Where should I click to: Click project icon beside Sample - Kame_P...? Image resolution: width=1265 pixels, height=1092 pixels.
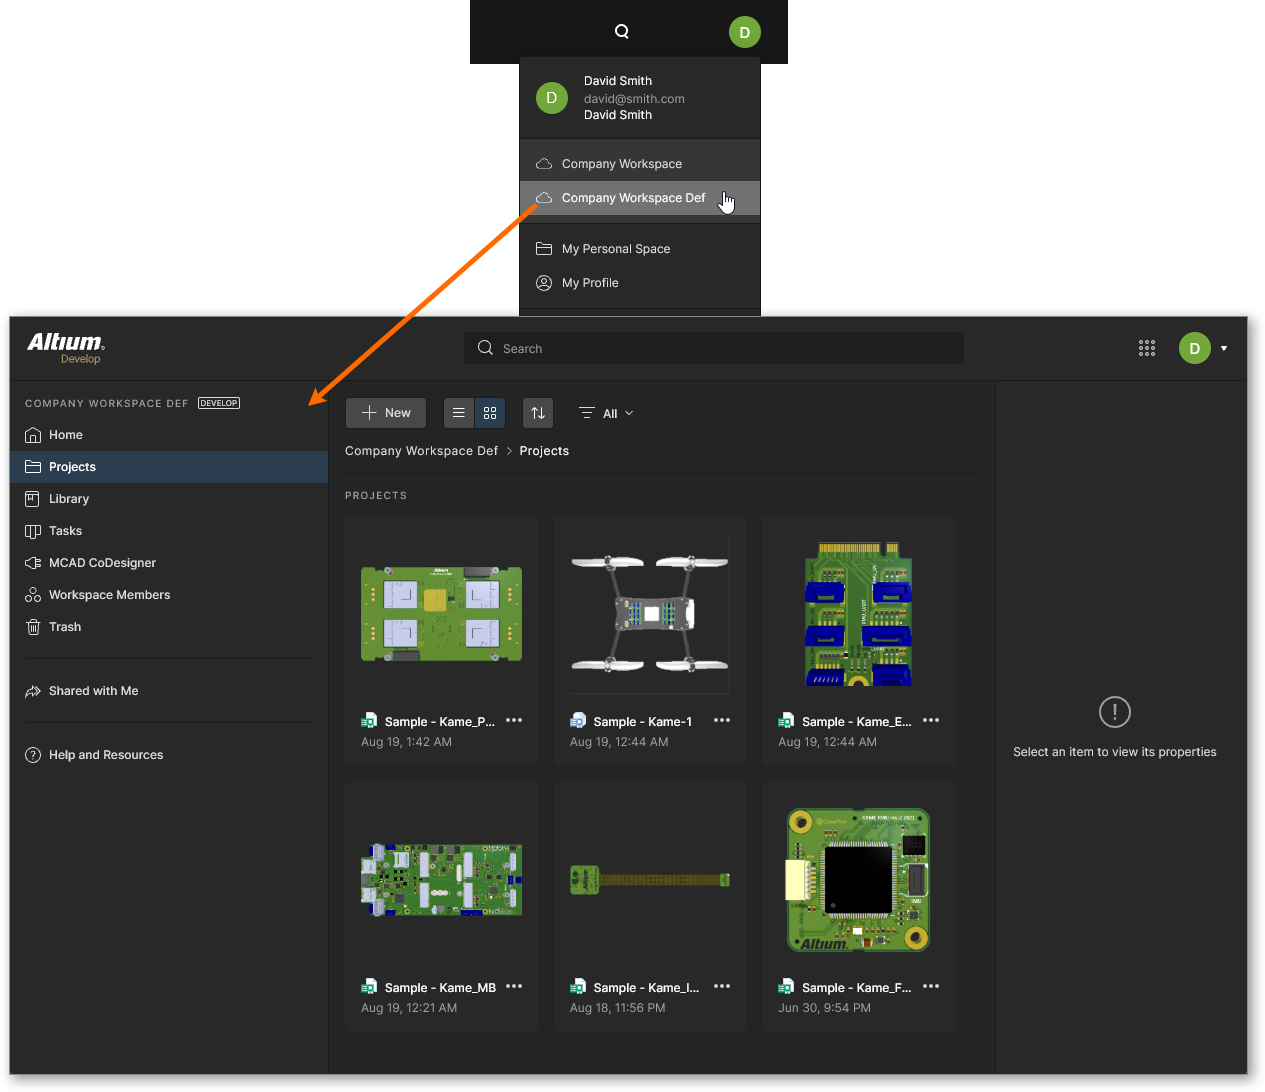pyautogui.click(x=369, y=721)
